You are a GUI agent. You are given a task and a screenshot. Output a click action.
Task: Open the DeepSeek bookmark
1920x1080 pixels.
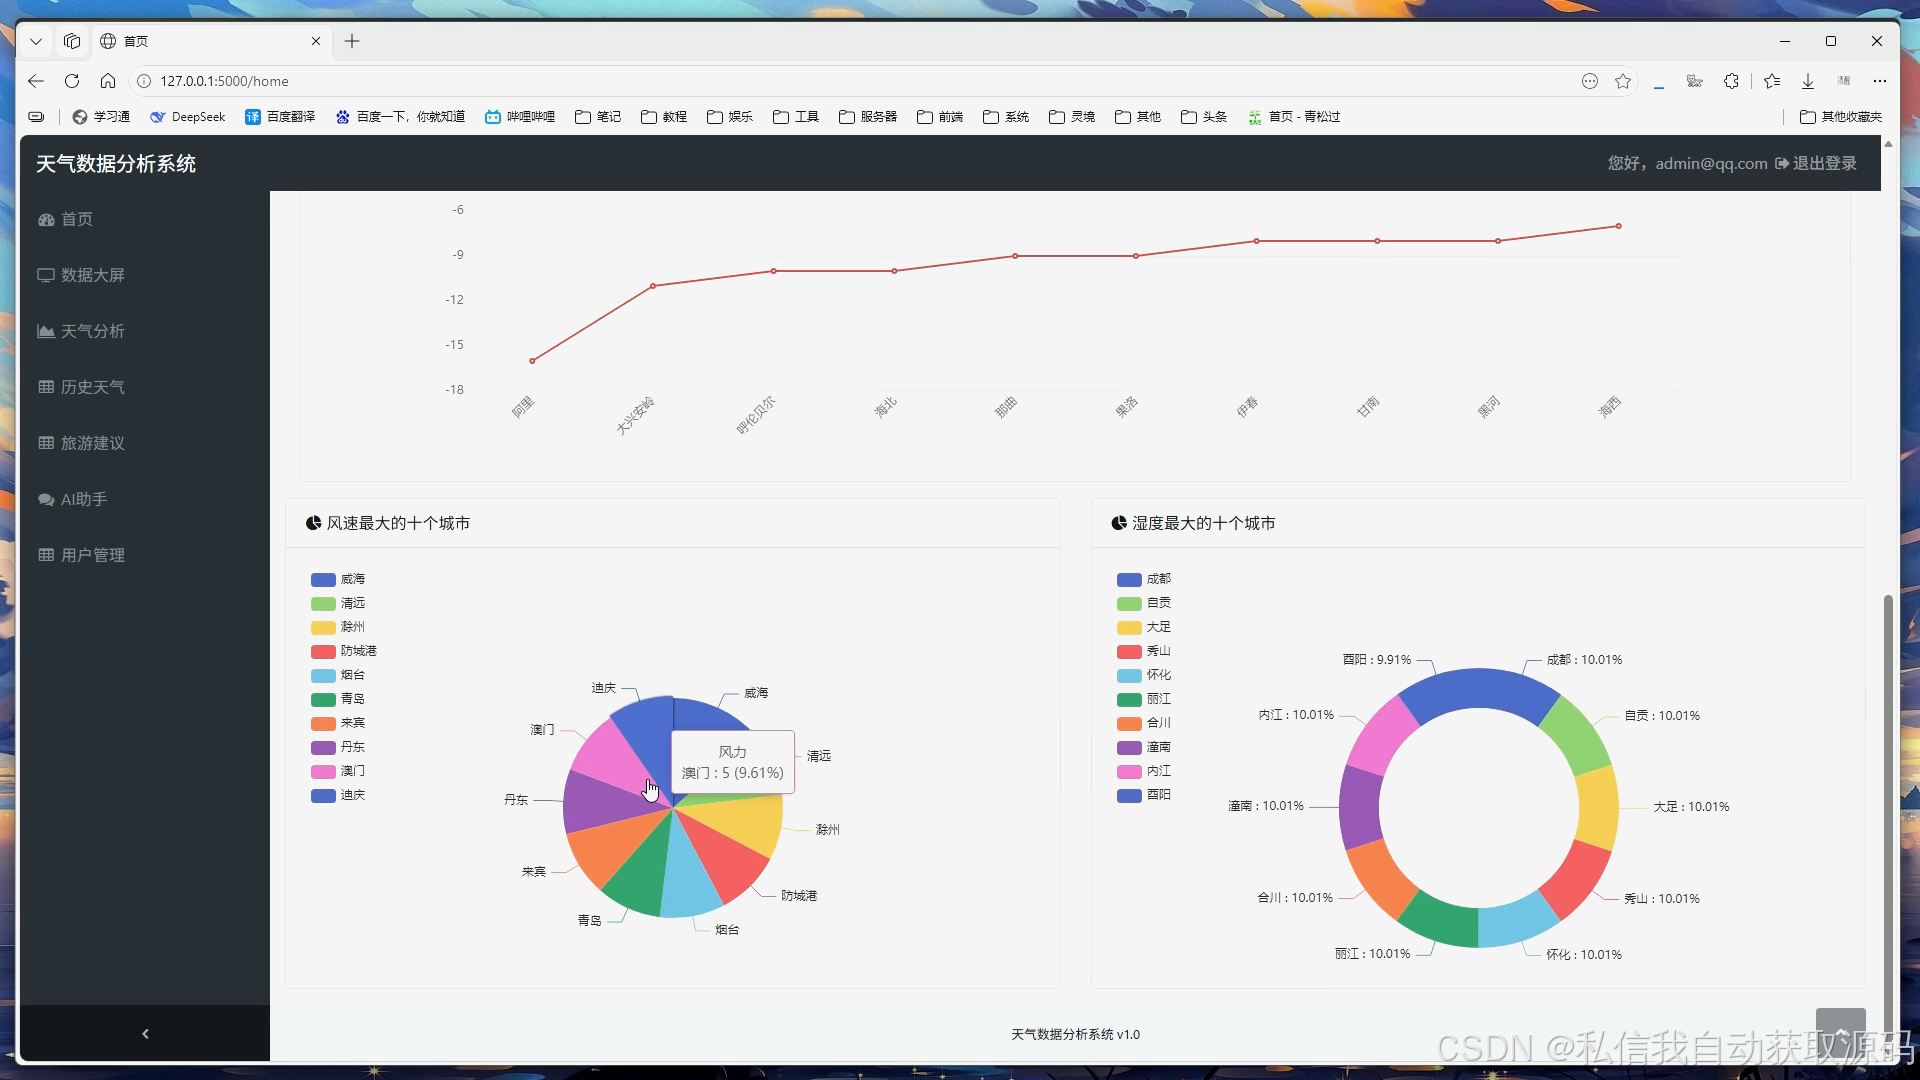188,117
